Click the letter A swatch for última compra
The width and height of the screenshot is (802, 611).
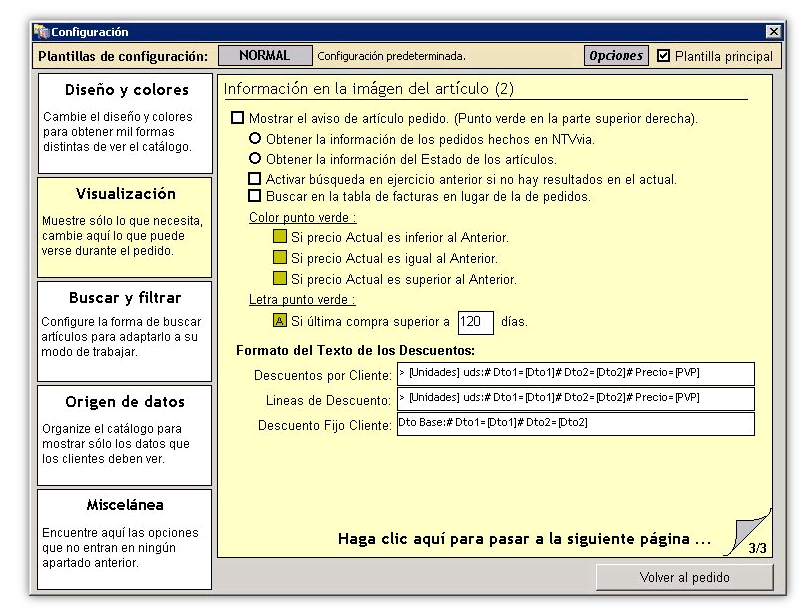click(x=280, y=321)
